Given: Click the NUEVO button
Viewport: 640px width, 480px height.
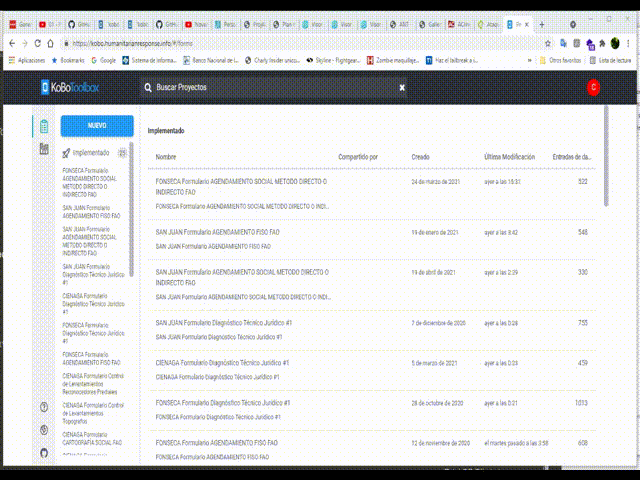Looking at the screenshot, I should (x=97, y=126).
